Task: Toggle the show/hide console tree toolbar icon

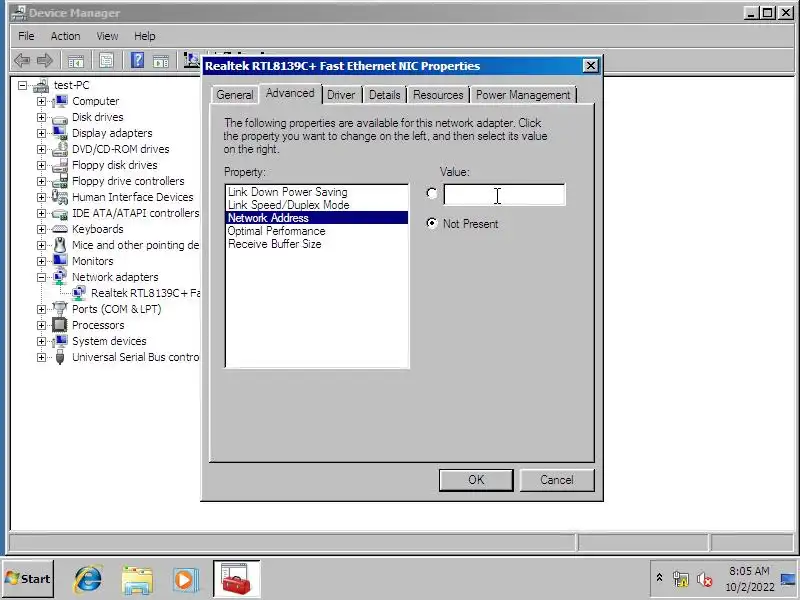Action: point(76,61)
